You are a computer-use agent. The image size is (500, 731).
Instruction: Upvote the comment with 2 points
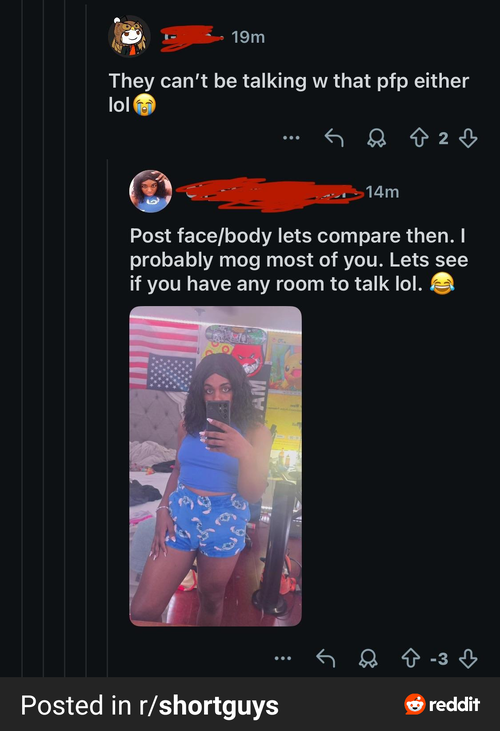[x=419, y=138]
